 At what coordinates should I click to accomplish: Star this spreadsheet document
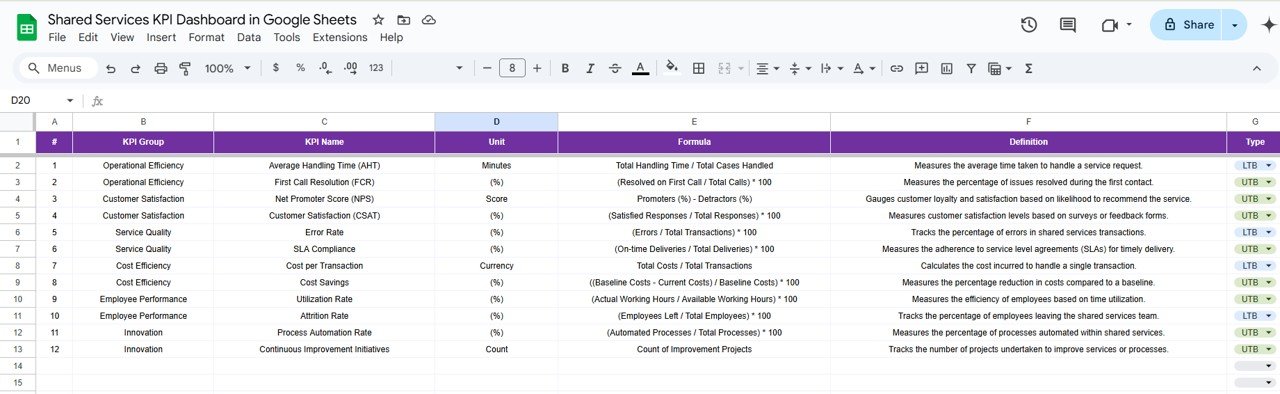378,20
